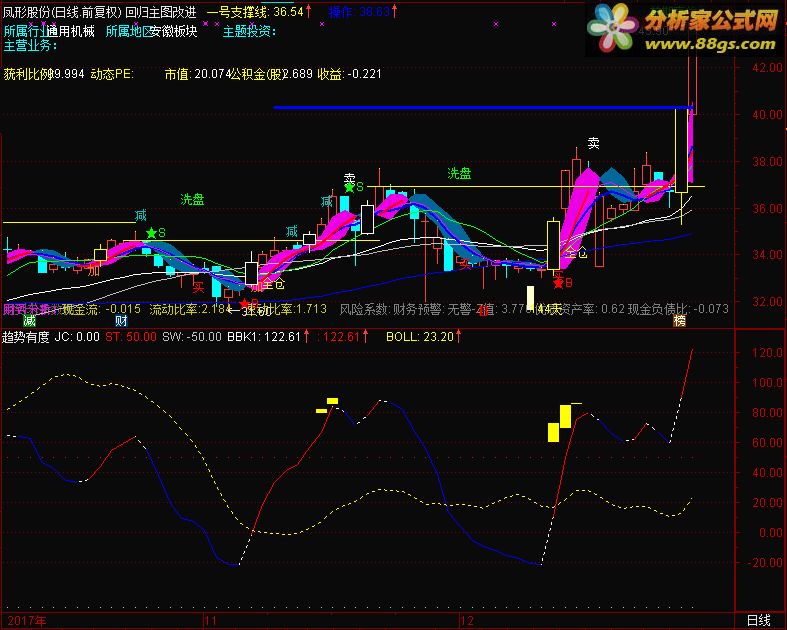The width and height of the screenshot is (787, 630).
Task: Click the 40.00 price axis label
Action: coord(767,114)
